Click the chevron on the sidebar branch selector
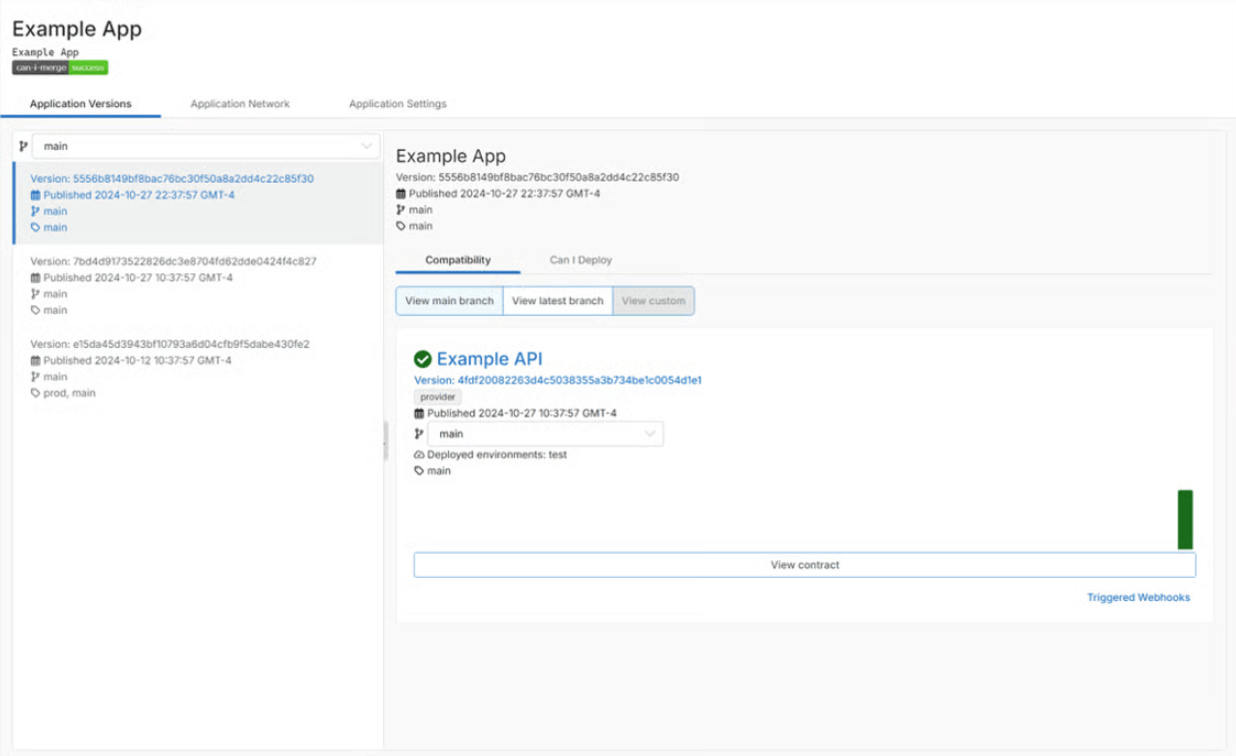 click(366, 146)
